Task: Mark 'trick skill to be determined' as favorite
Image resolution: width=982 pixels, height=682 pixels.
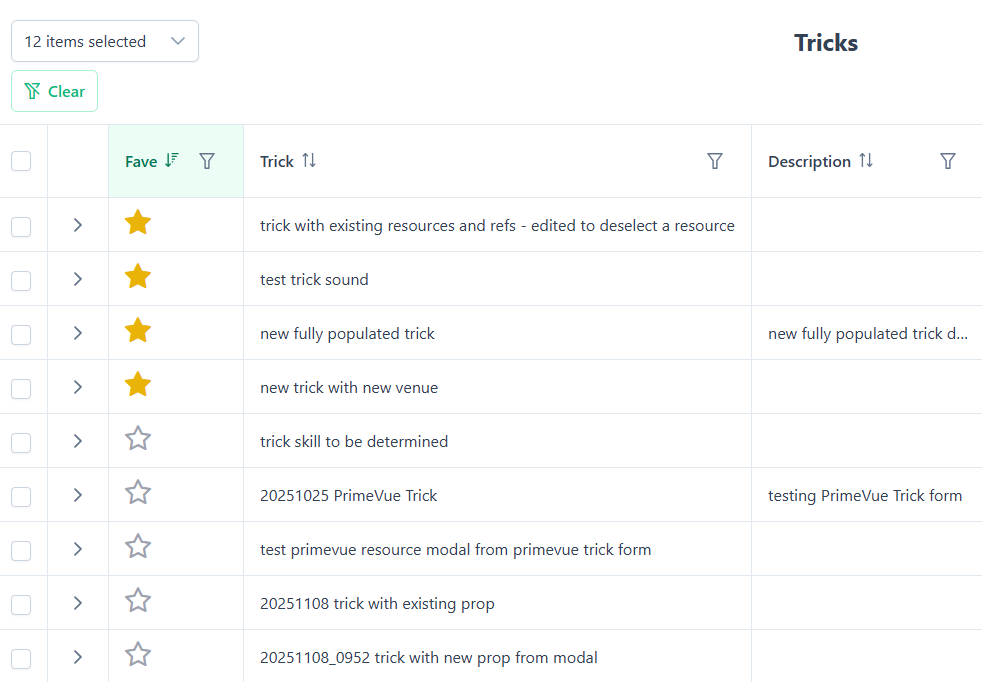Action: (x=138, y=440)
